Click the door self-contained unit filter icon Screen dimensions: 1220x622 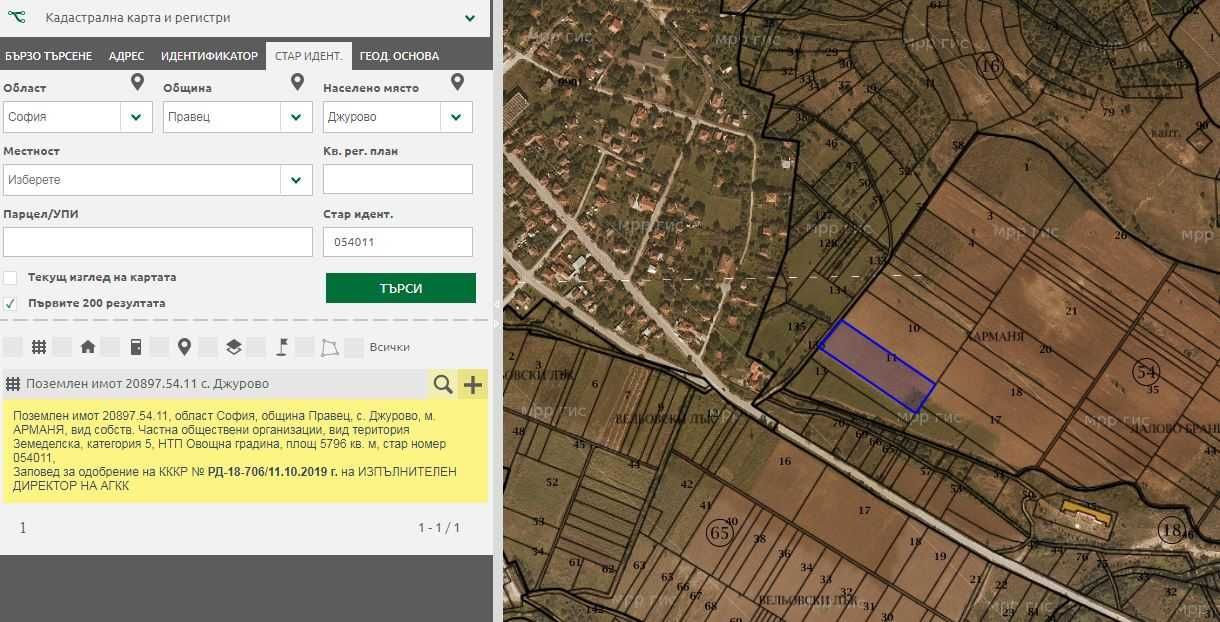[136, 347]
